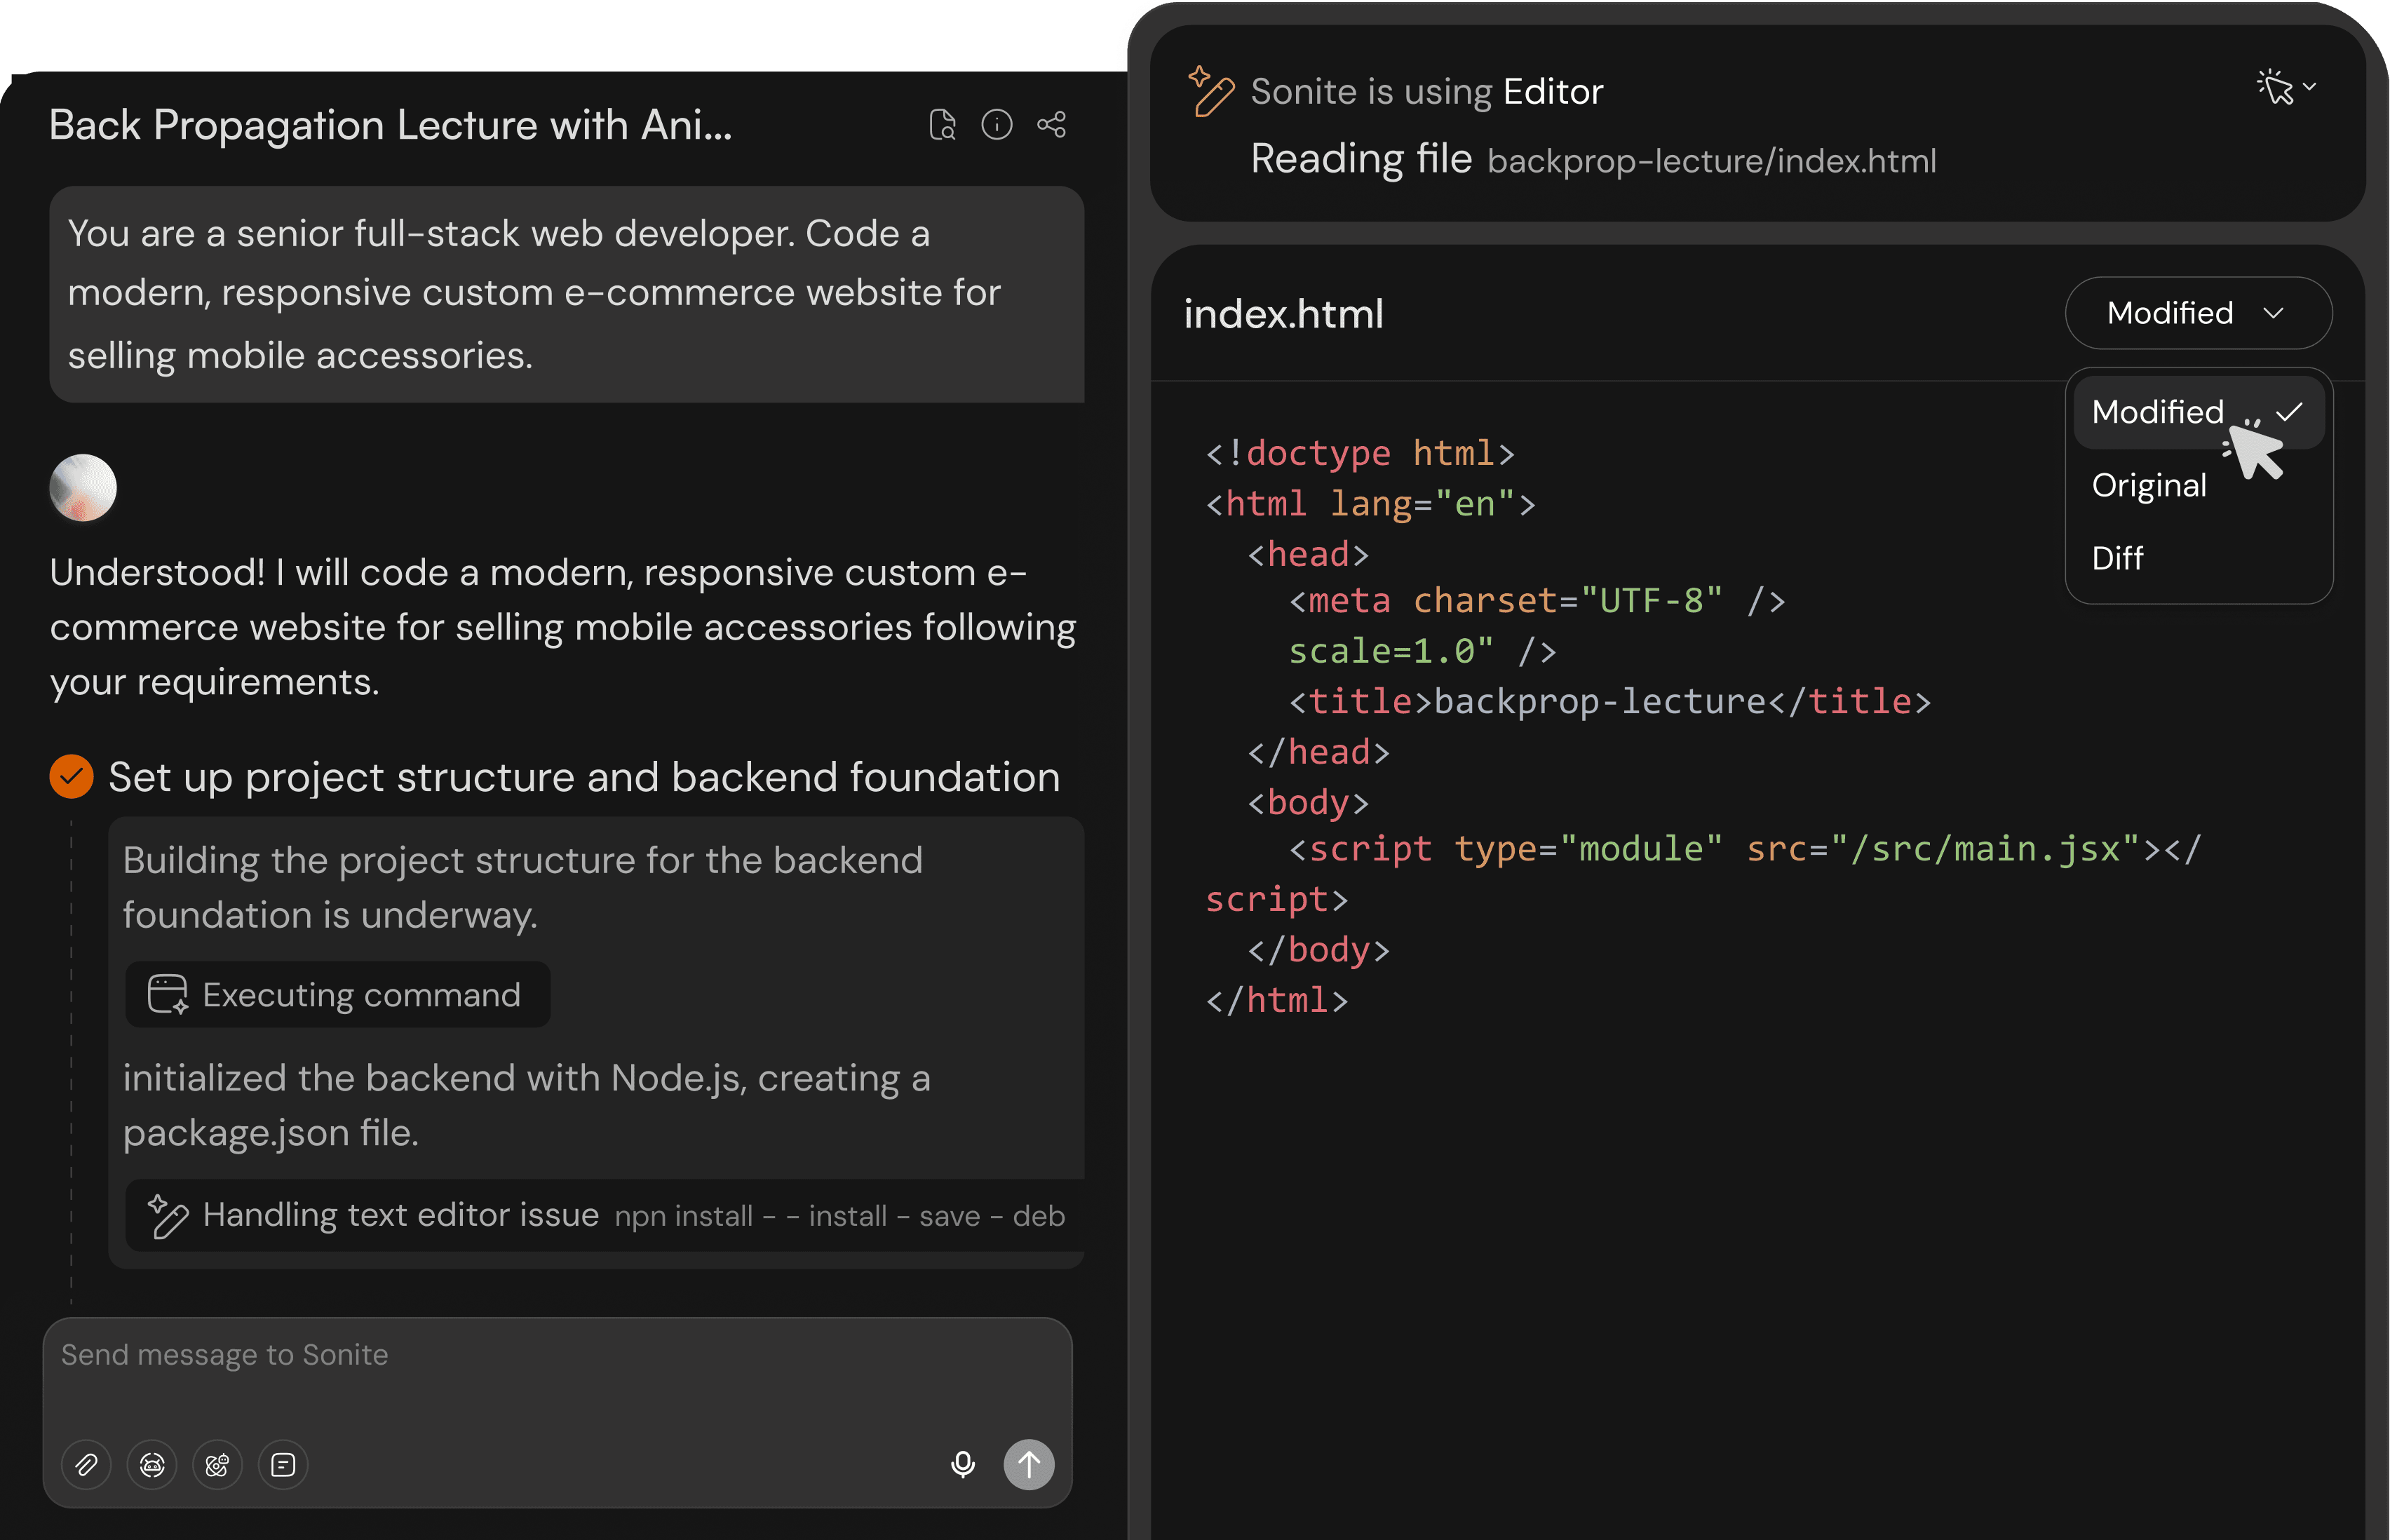Viewport: 2390px width, 1540px height.
Task: Click the share icon beside conversation title
Action: (1051, 125)
